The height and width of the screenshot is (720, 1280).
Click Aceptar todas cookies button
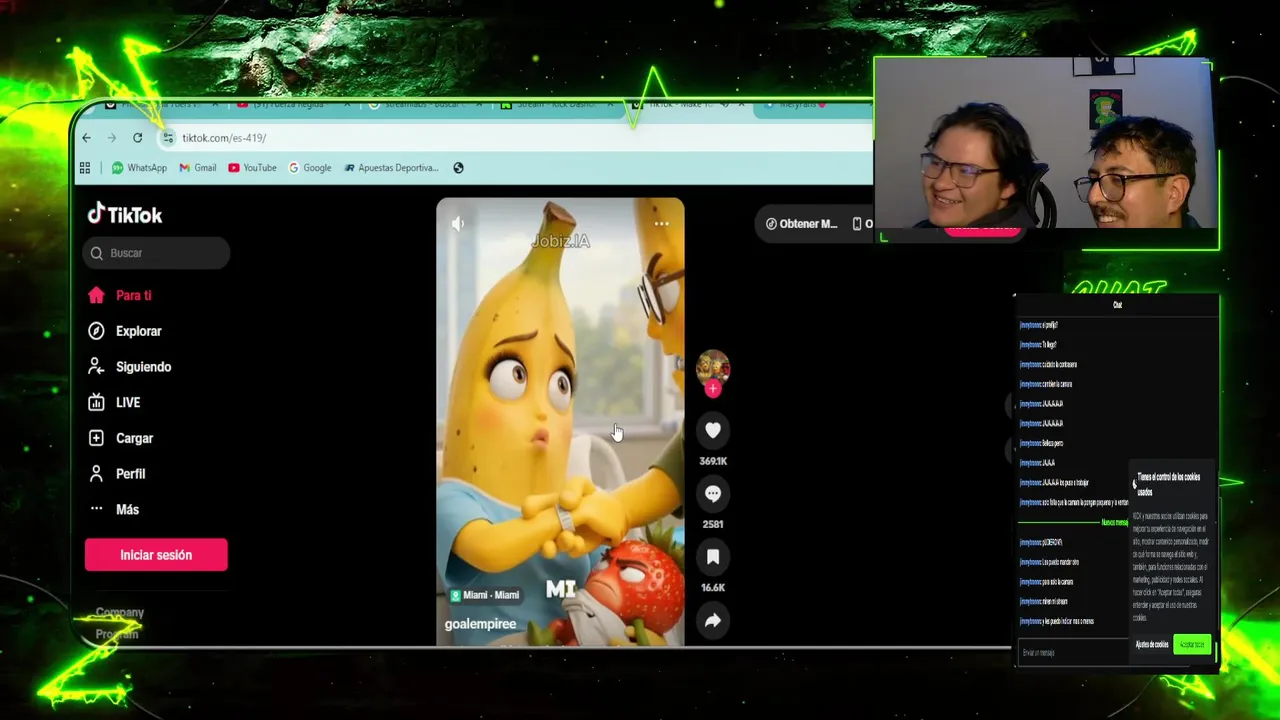[1192, 645]
